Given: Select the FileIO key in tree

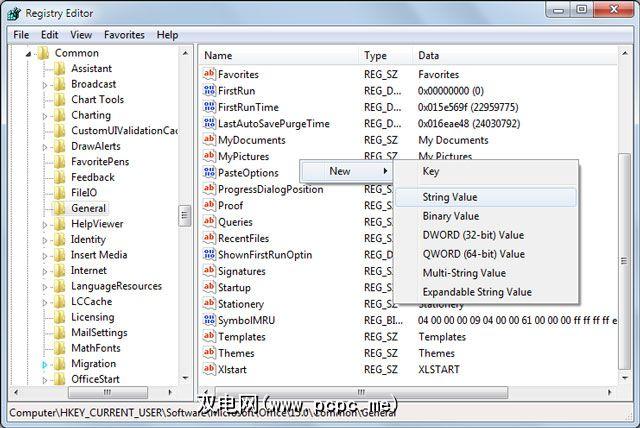Looking at the screenshot, I should point(84,193).
